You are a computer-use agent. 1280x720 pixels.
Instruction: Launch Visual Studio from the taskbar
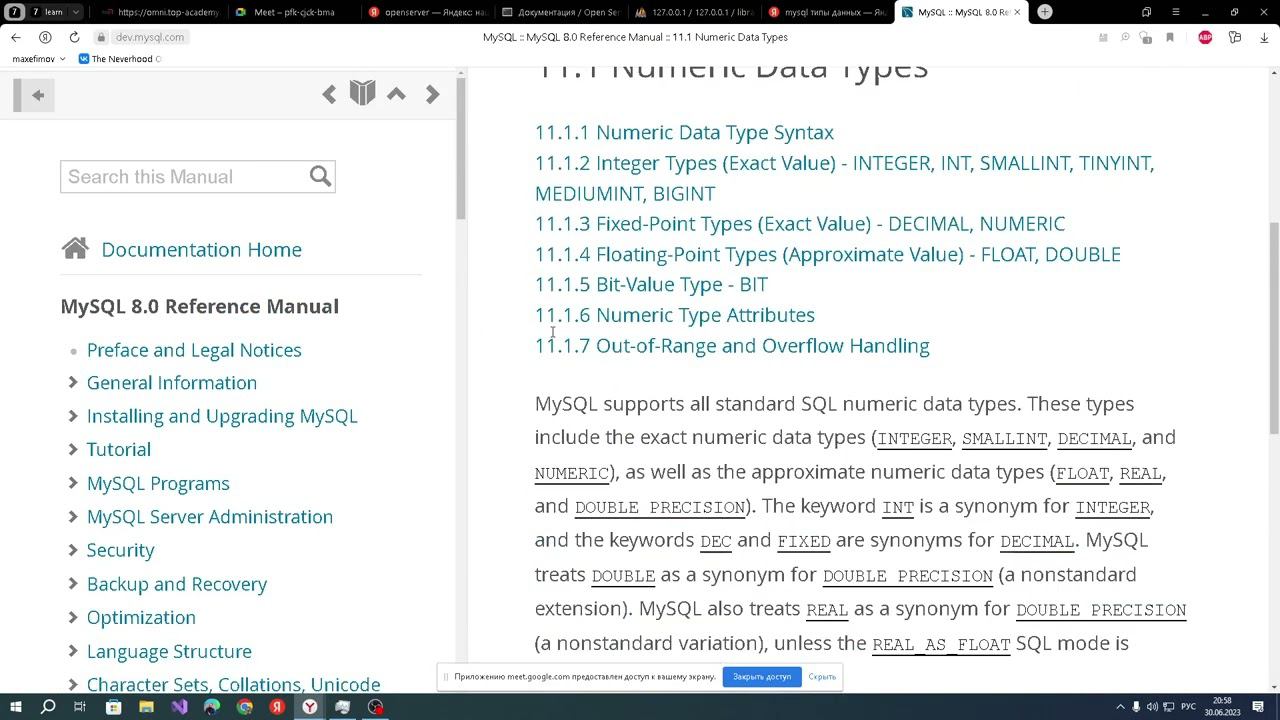point(179,707)
